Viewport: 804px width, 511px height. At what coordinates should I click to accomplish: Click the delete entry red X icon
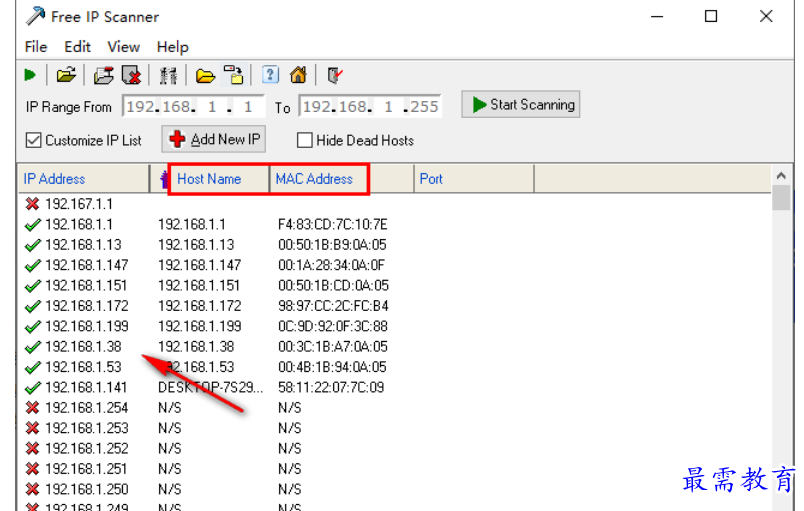coord(131,75)
